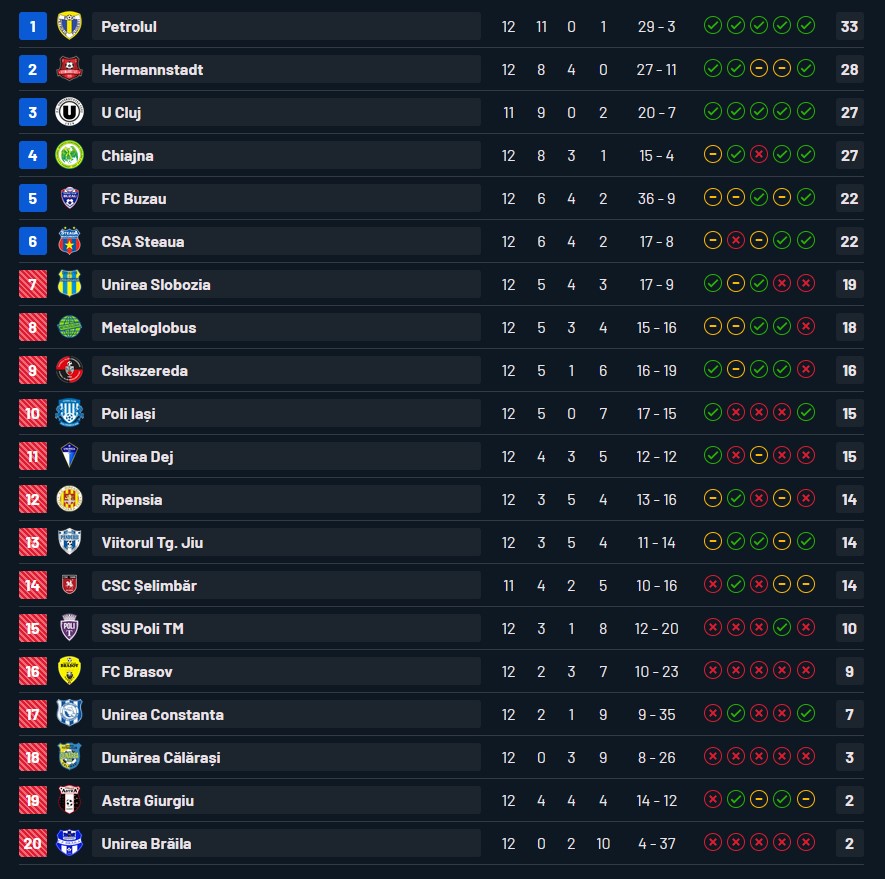Click the red striped position 20 badge
Viewport: 885px width, 879px height.
click(x=32, y=843)
